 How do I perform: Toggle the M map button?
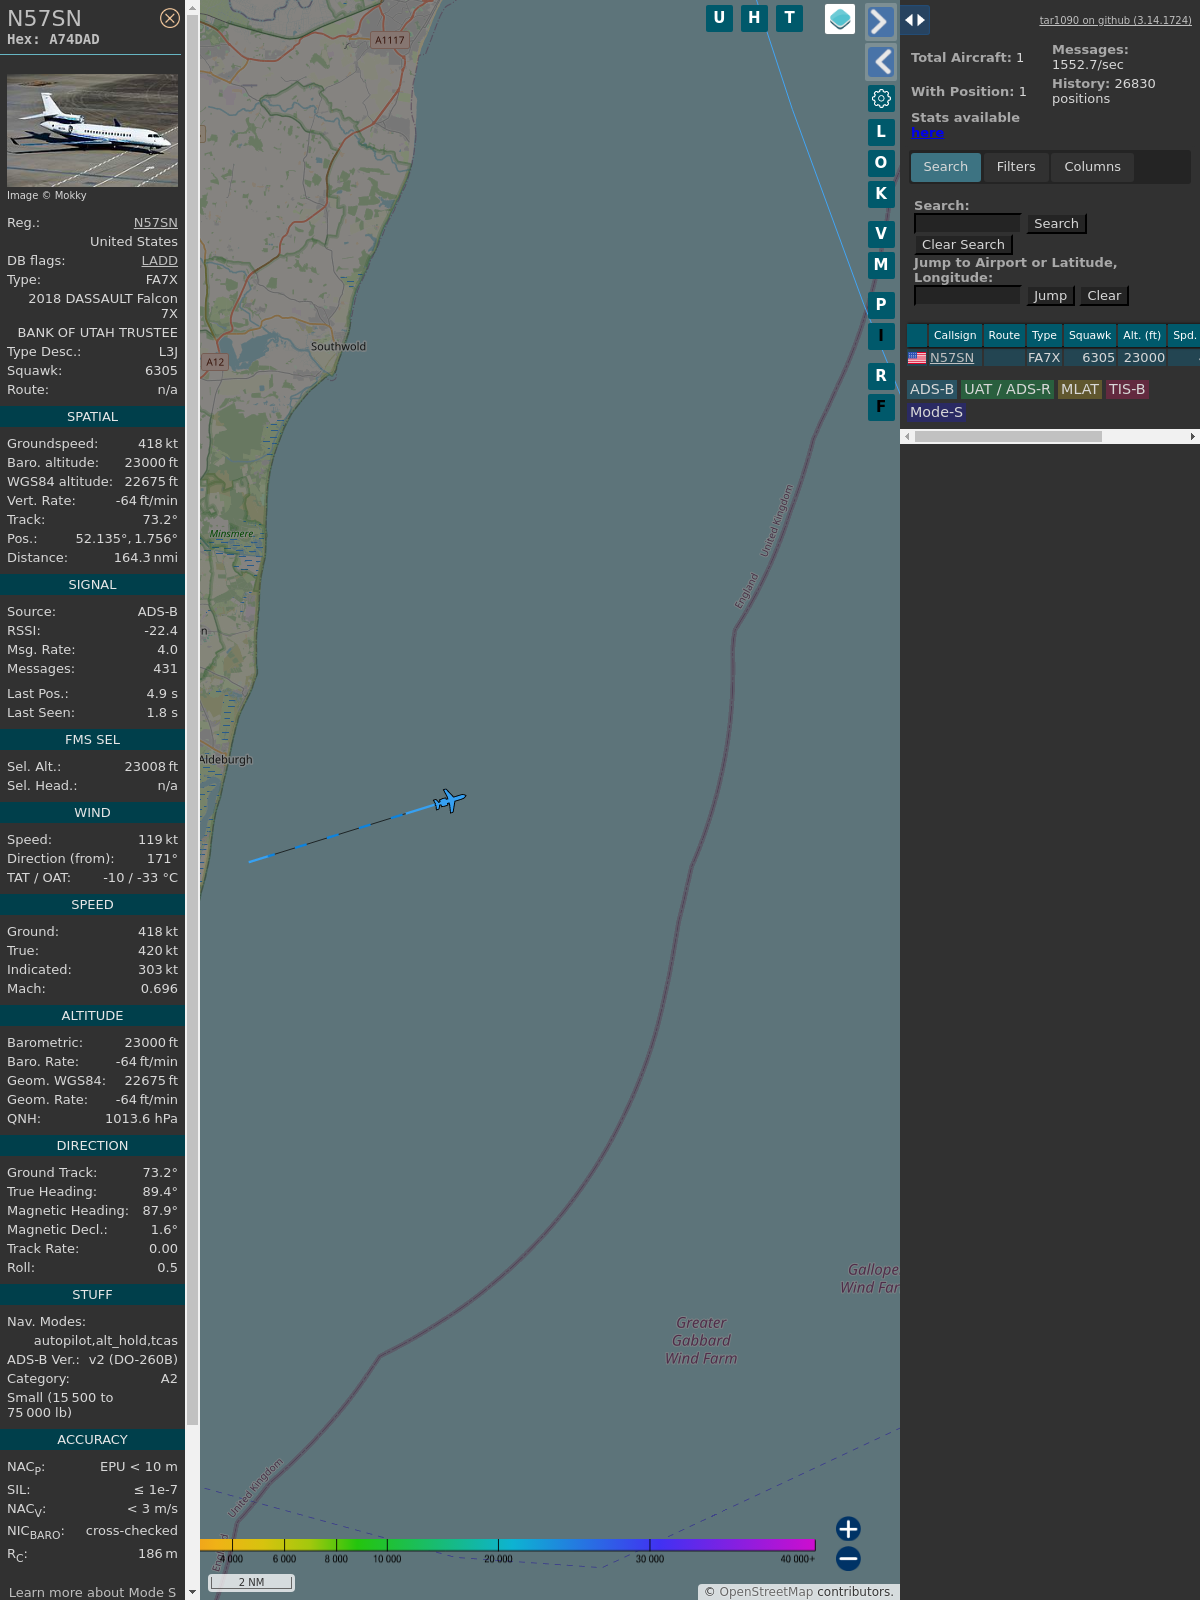point(881,265)
